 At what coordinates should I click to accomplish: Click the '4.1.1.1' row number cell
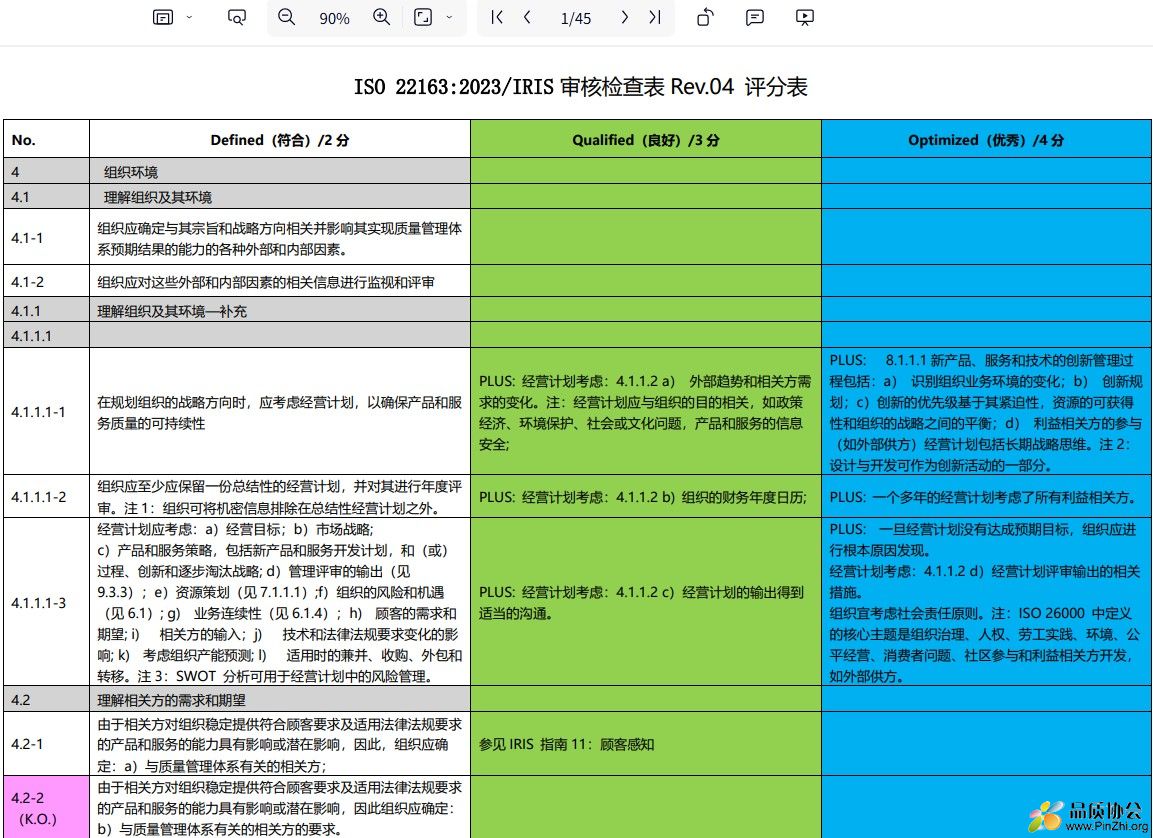pos(46,335)
